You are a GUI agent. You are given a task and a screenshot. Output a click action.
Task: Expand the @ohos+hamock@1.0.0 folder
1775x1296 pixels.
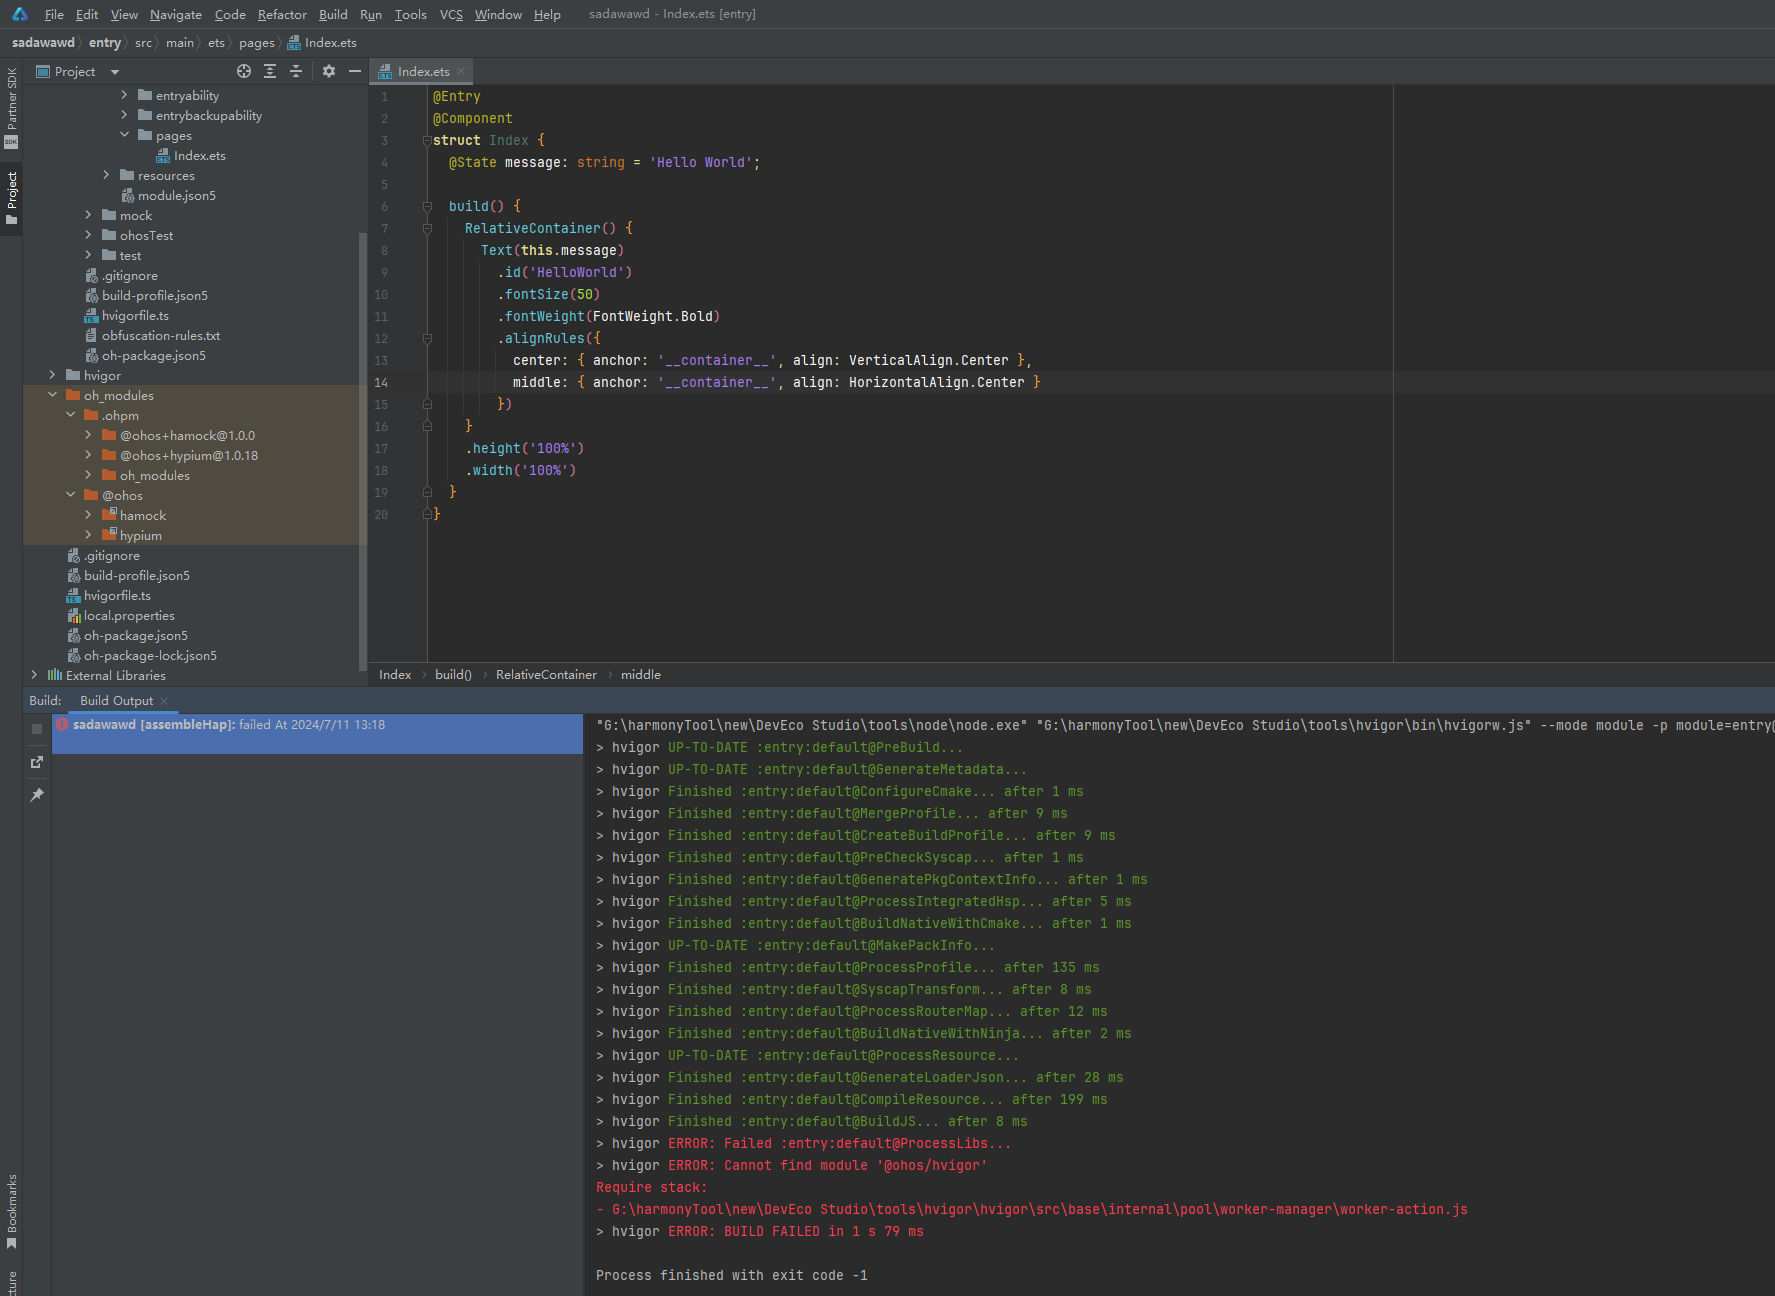88,435
